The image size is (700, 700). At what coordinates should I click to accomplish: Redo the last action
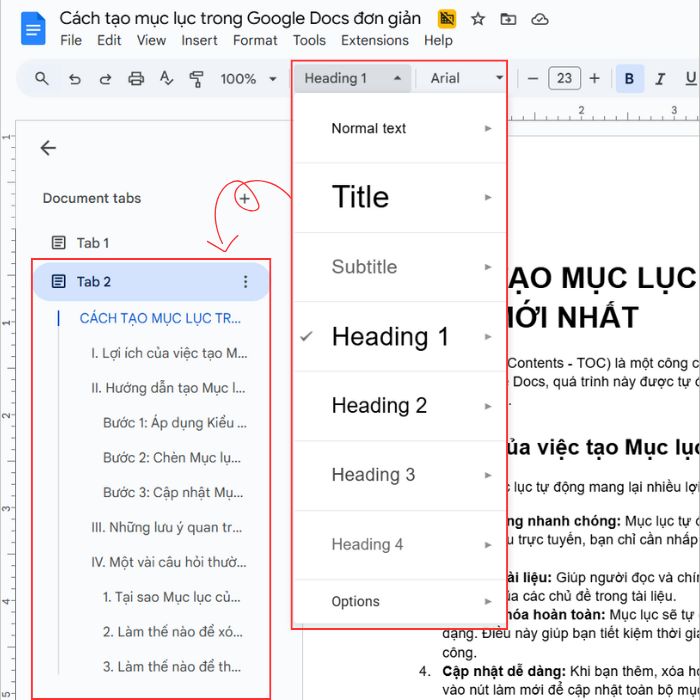(105, 79)
